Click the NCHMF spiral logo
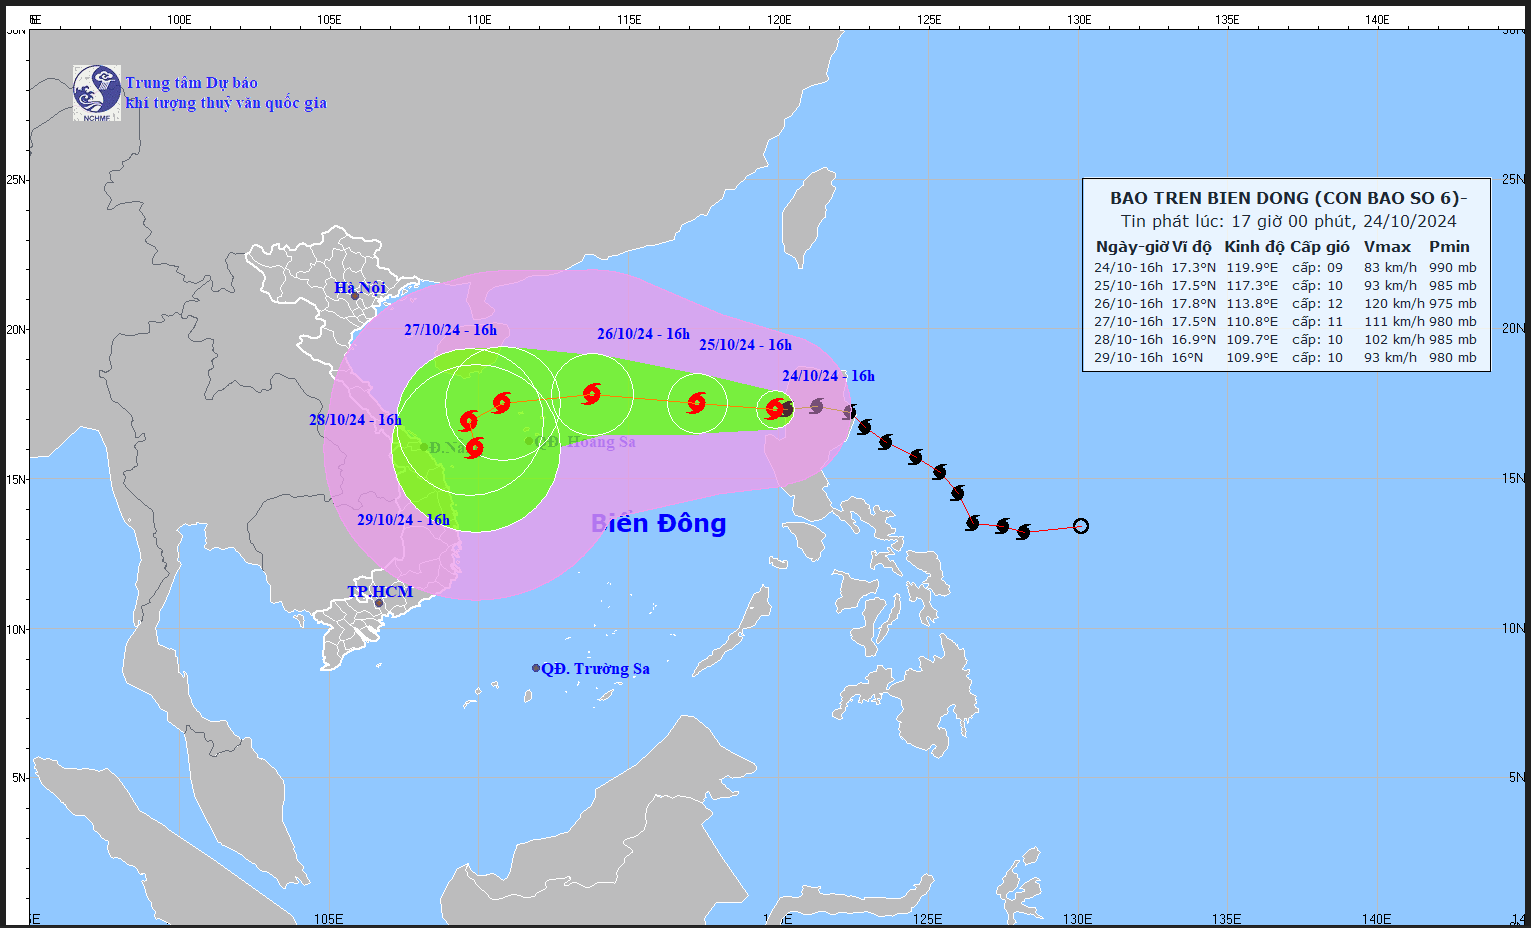This screenshot has height=928, width=1531. (x=95, y=88)
